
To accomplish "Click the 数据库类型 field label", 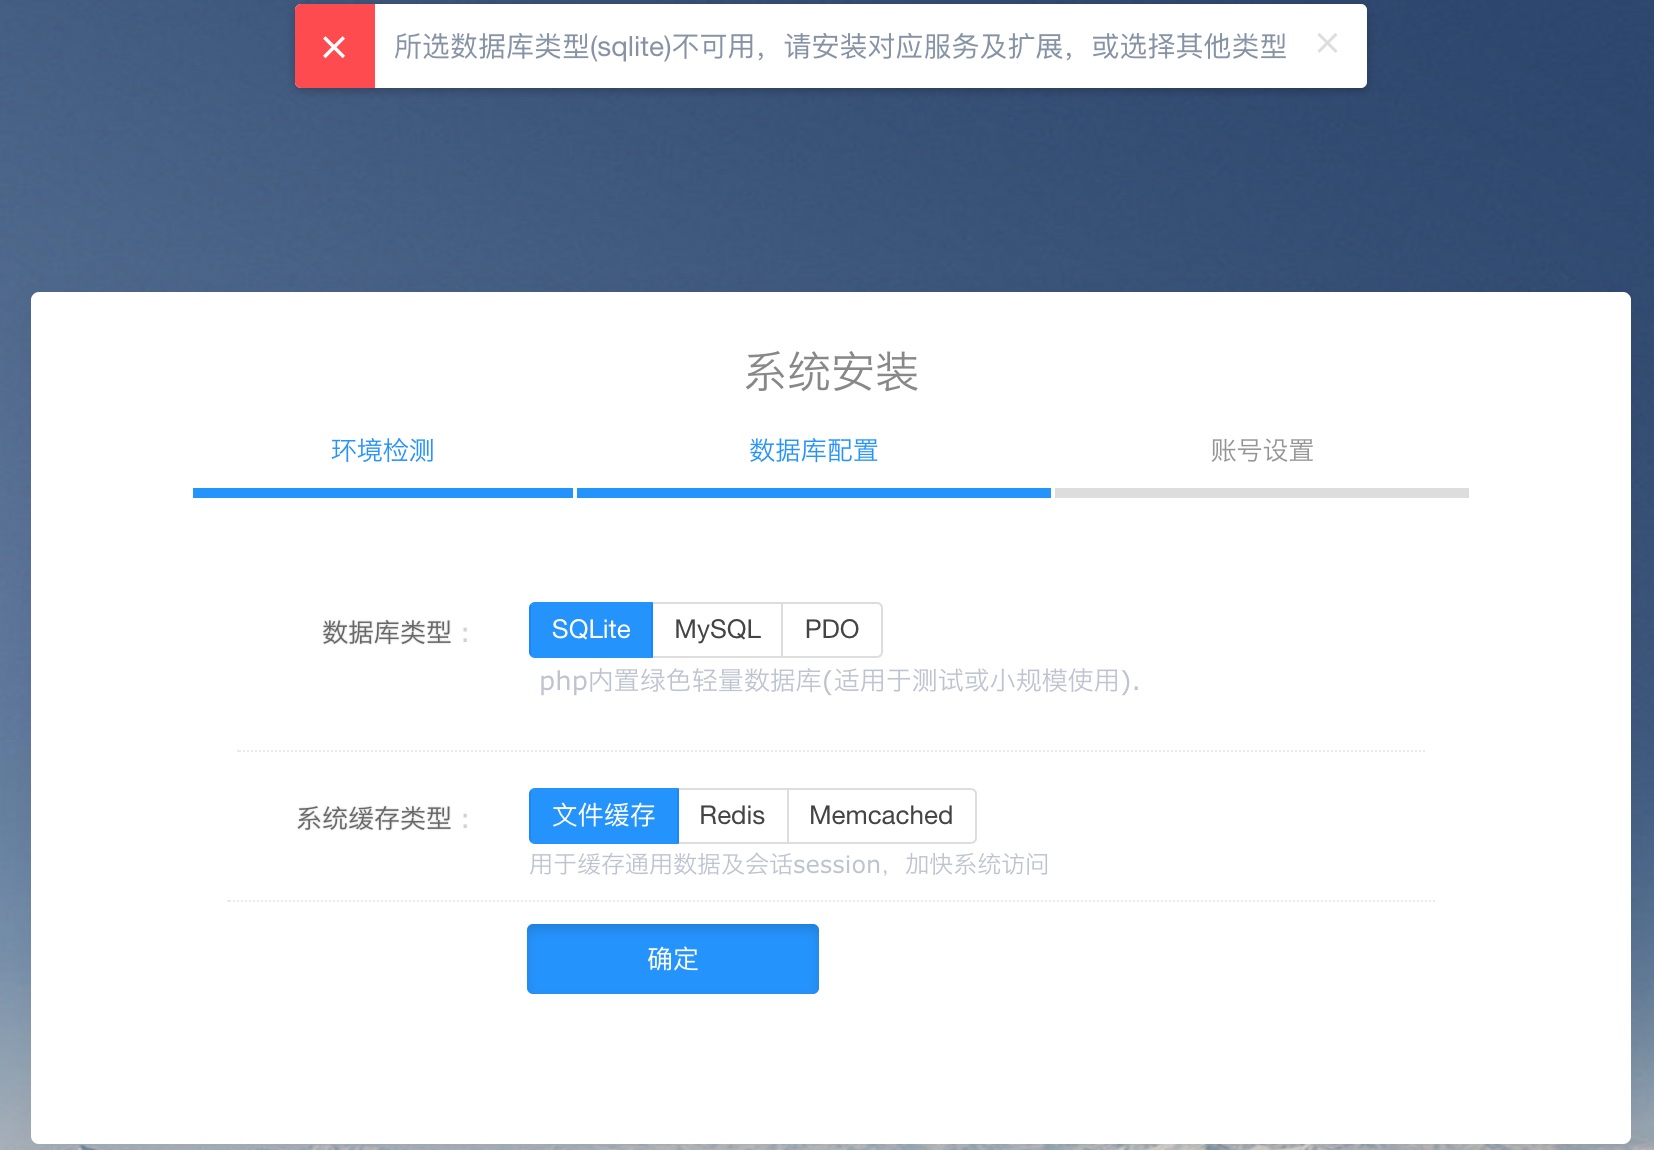I will click(387, 633).
